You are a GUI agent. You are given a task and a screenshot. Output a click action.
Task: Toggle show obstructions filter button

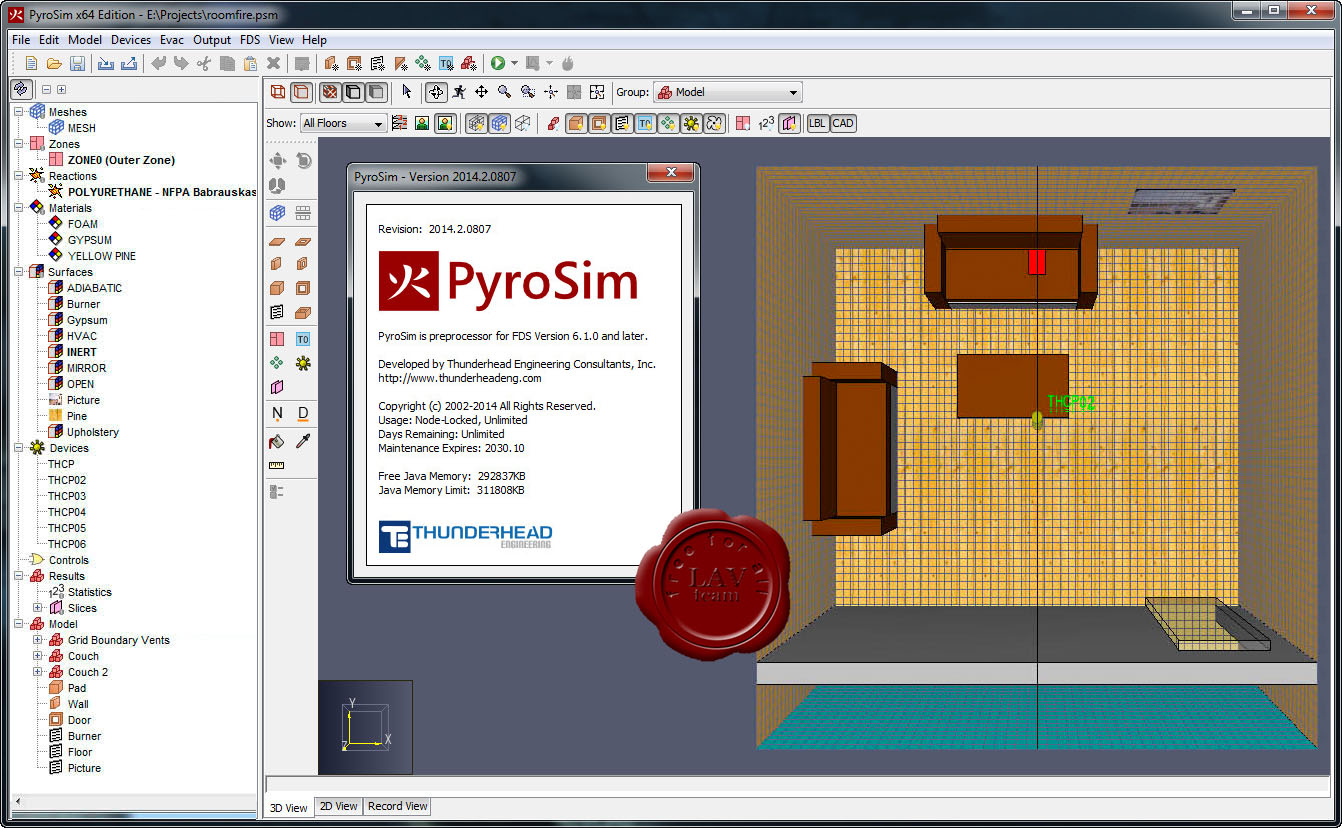[x=577, y=123]
